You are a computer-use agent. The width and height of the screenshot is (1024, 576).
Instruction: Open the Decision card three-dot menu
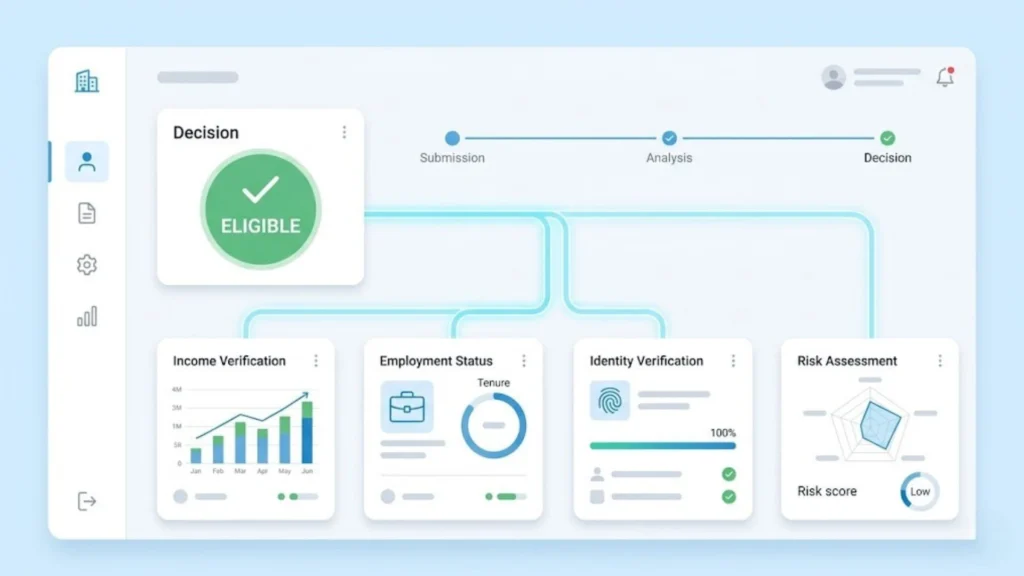344,132
